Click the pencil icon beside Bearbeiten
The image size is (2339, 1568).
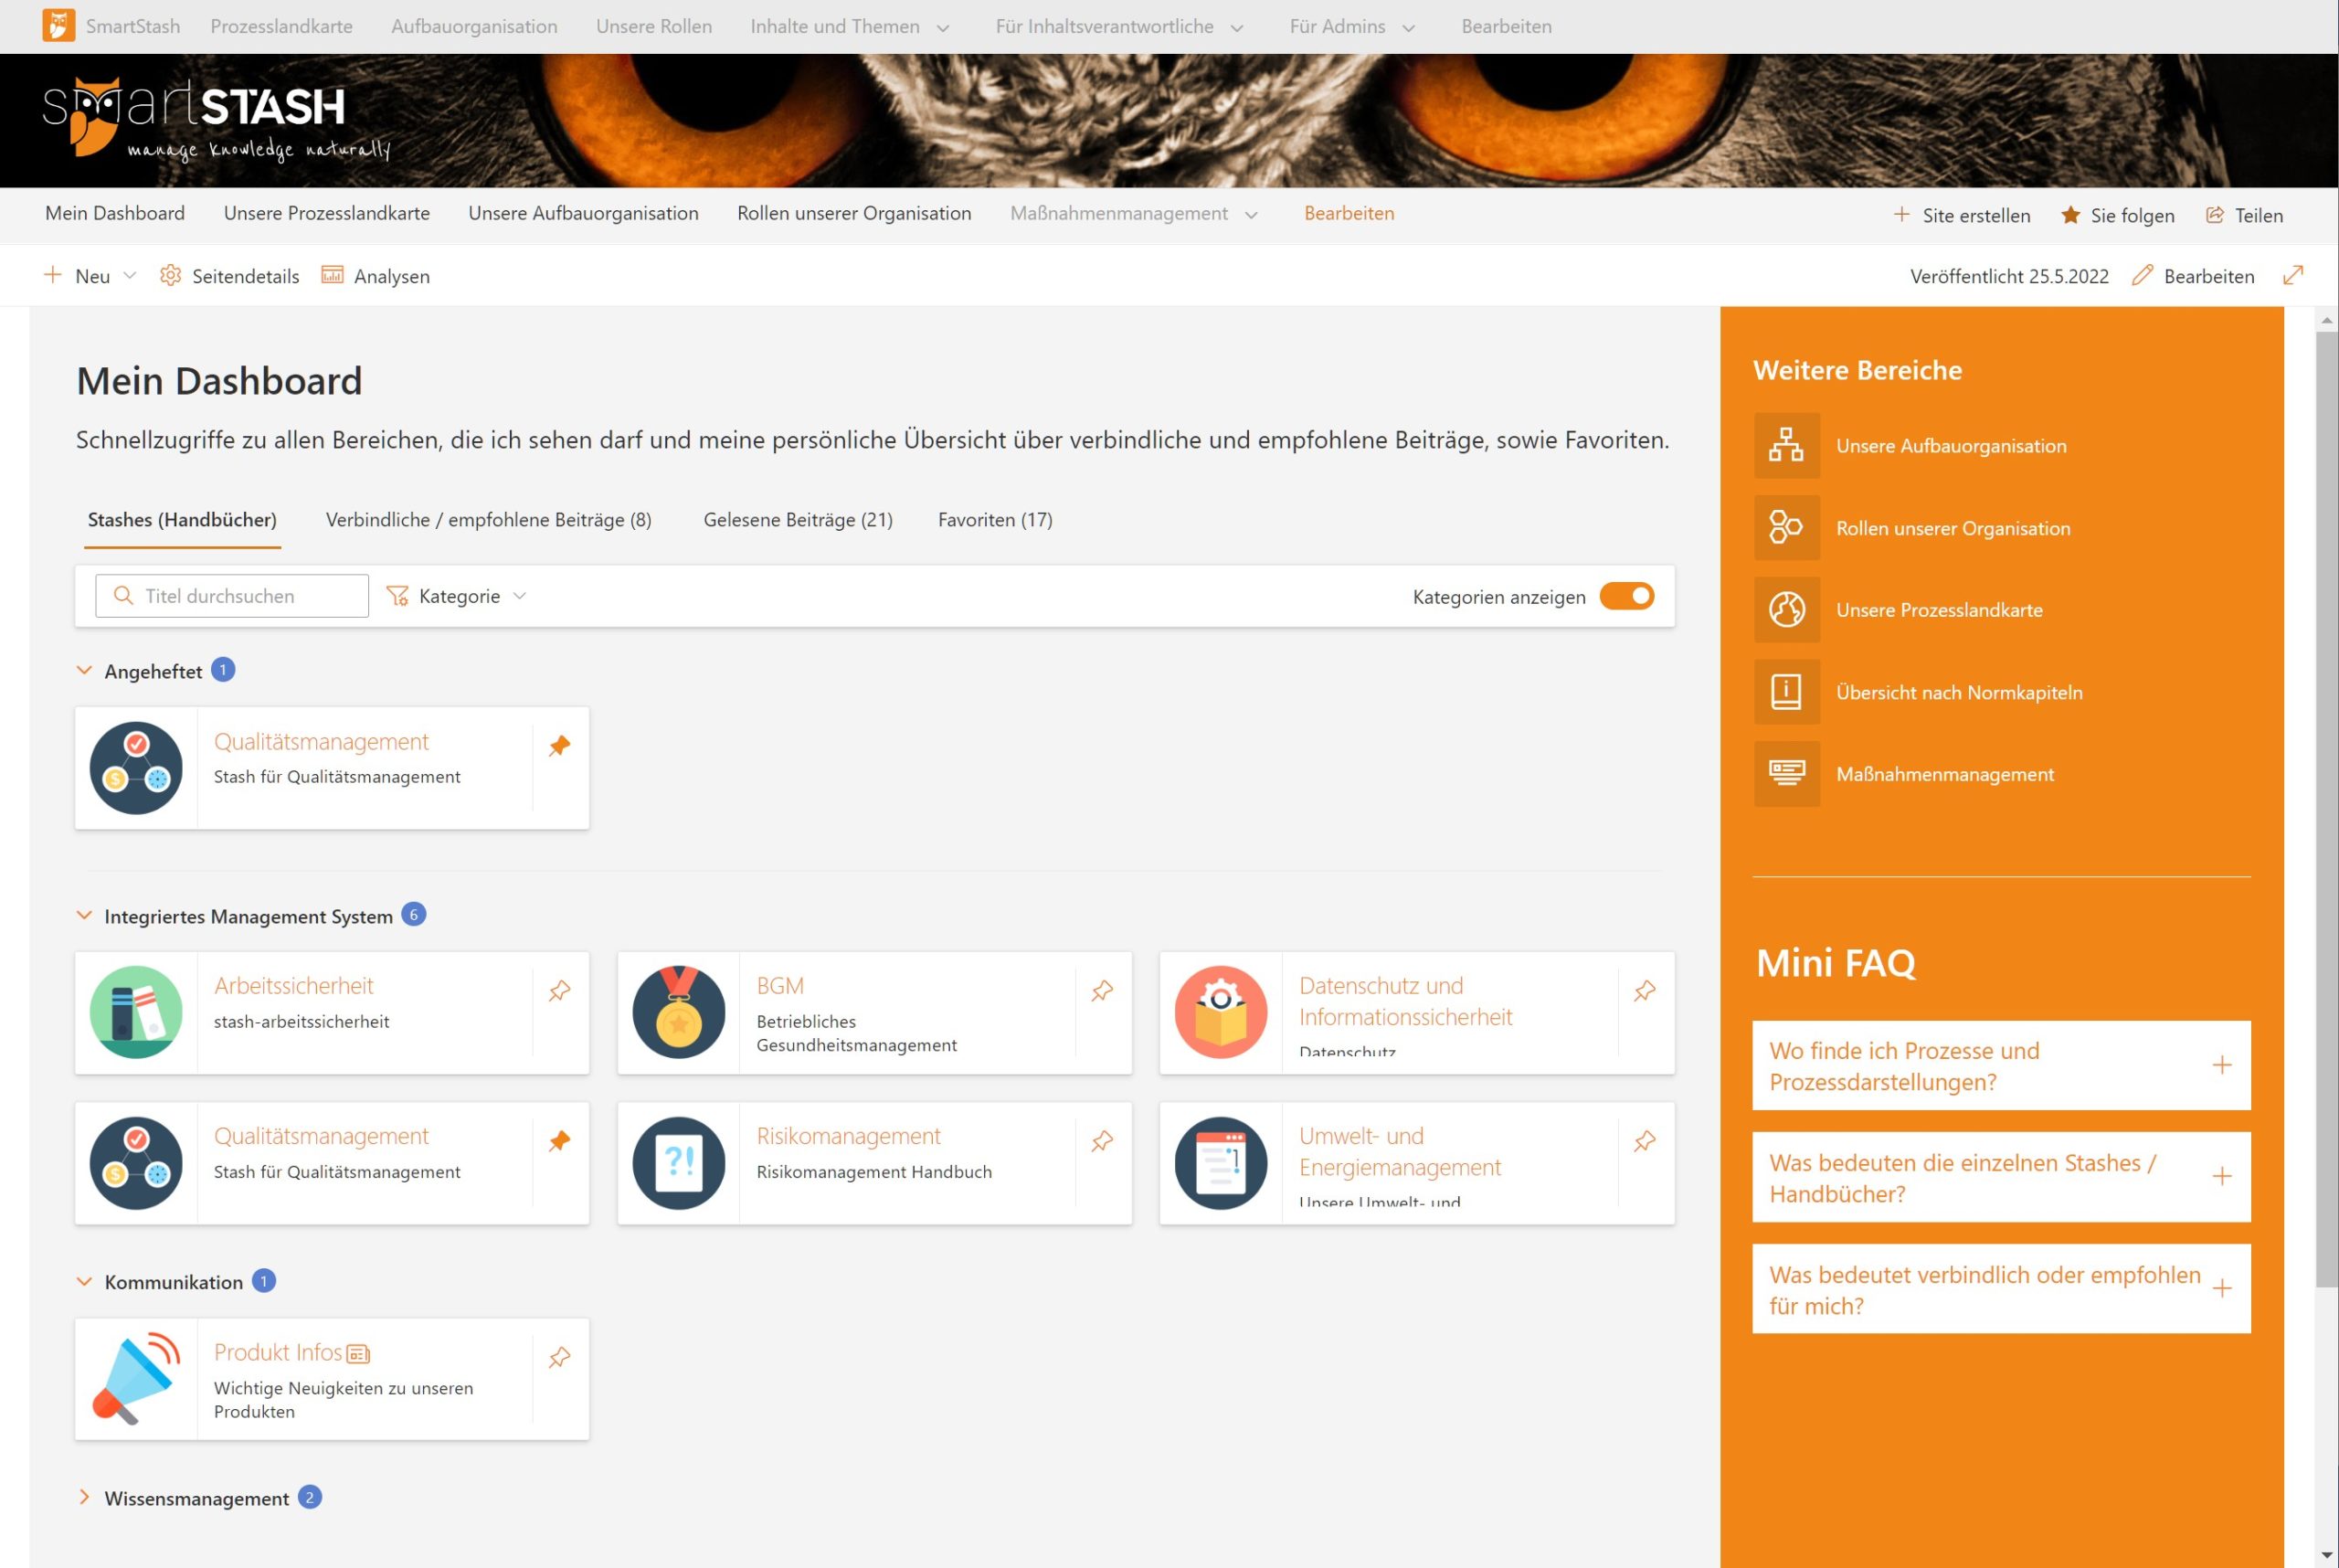2142,275
